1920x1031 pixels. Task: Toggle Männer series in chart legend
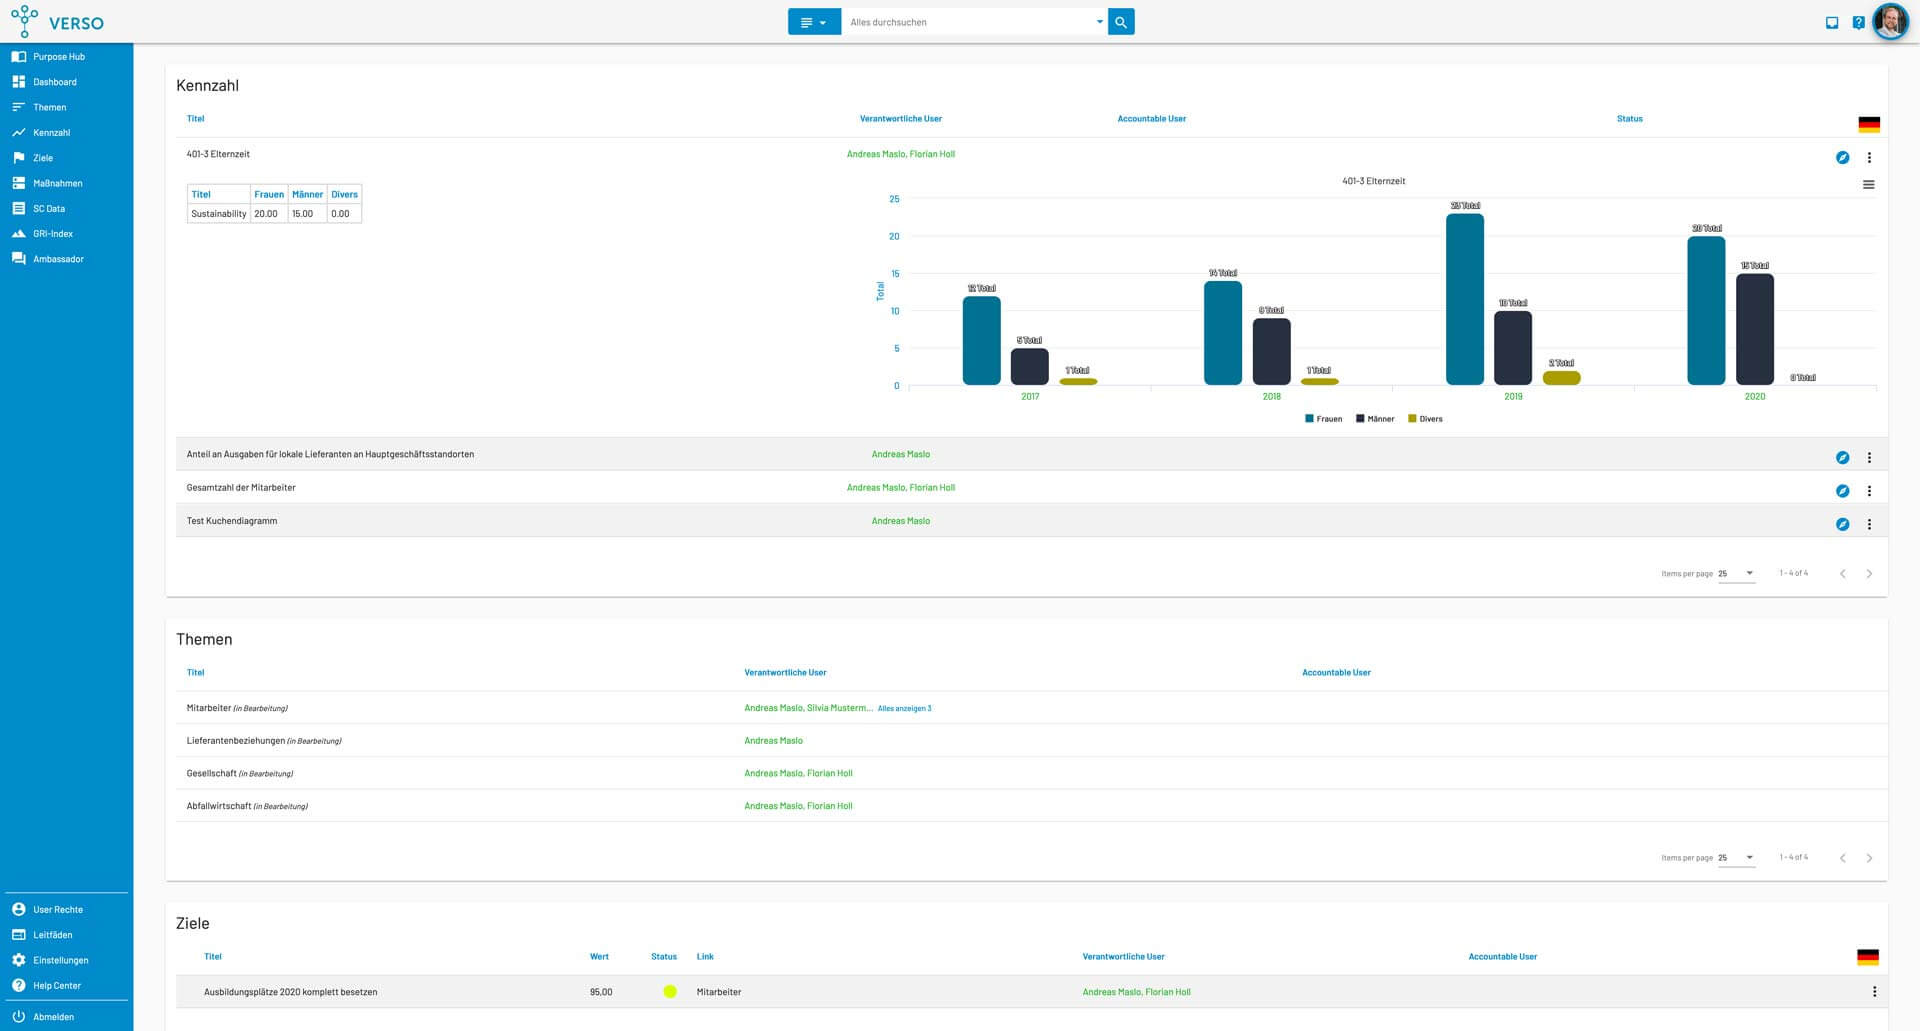tap(1375, 419)
